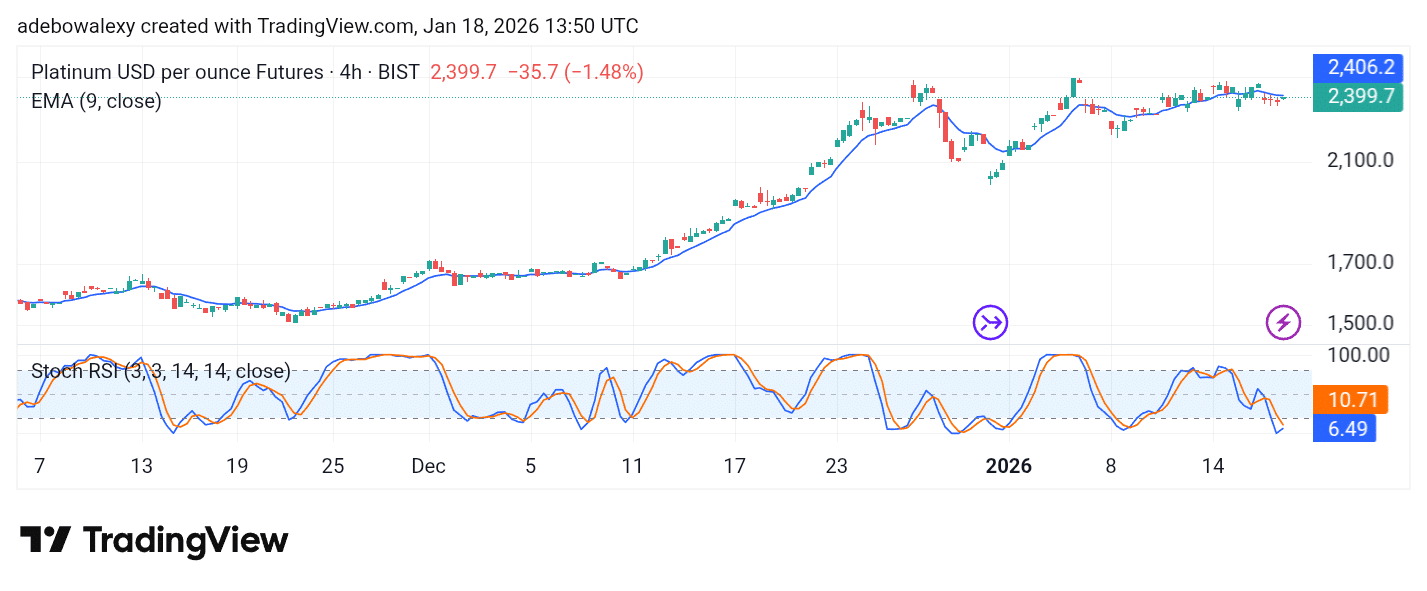Click the purple lightning bolt event marker
1427x591 pixels.
(1283, 322)
